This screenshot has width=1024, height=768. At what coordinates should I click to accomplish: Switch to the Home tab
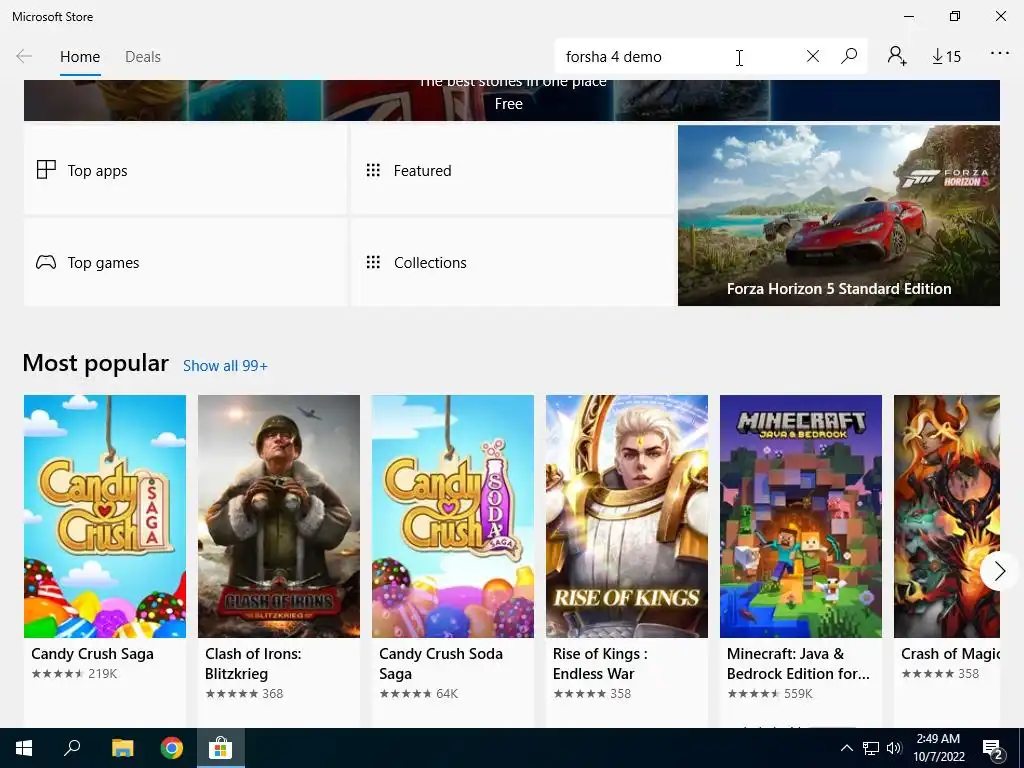[x=80, y=57]
